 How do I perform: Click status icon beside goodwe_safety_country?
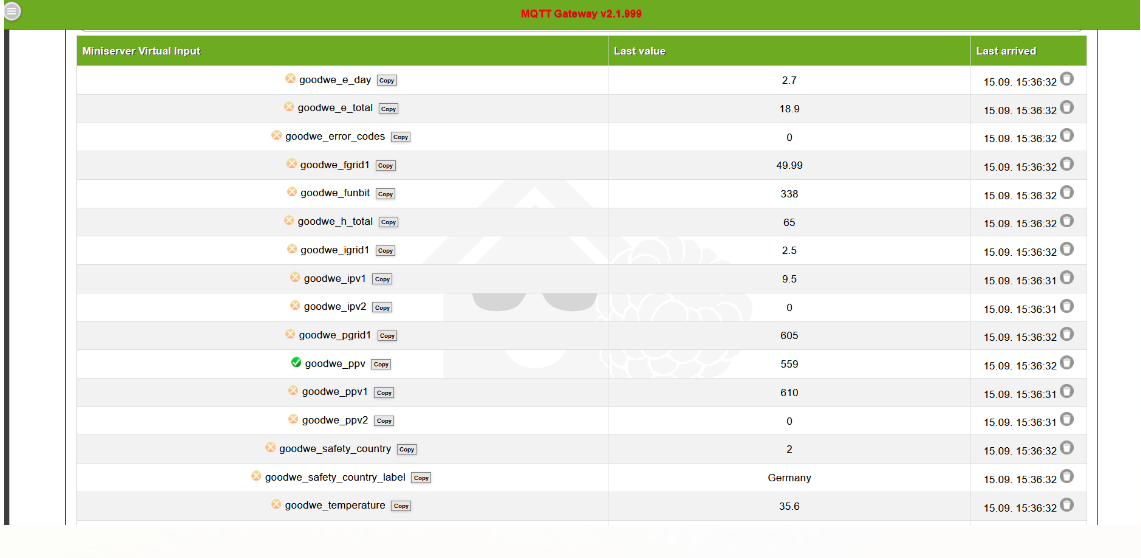click(270, 447)
